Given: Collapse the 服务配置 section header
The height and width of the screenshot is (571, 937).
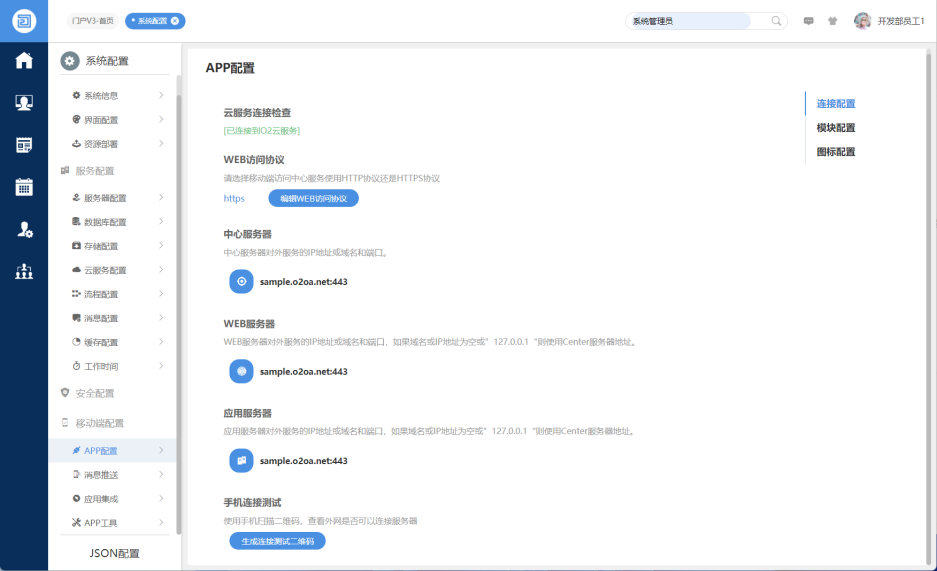Looking at the screenshot, I should [95, 171].
